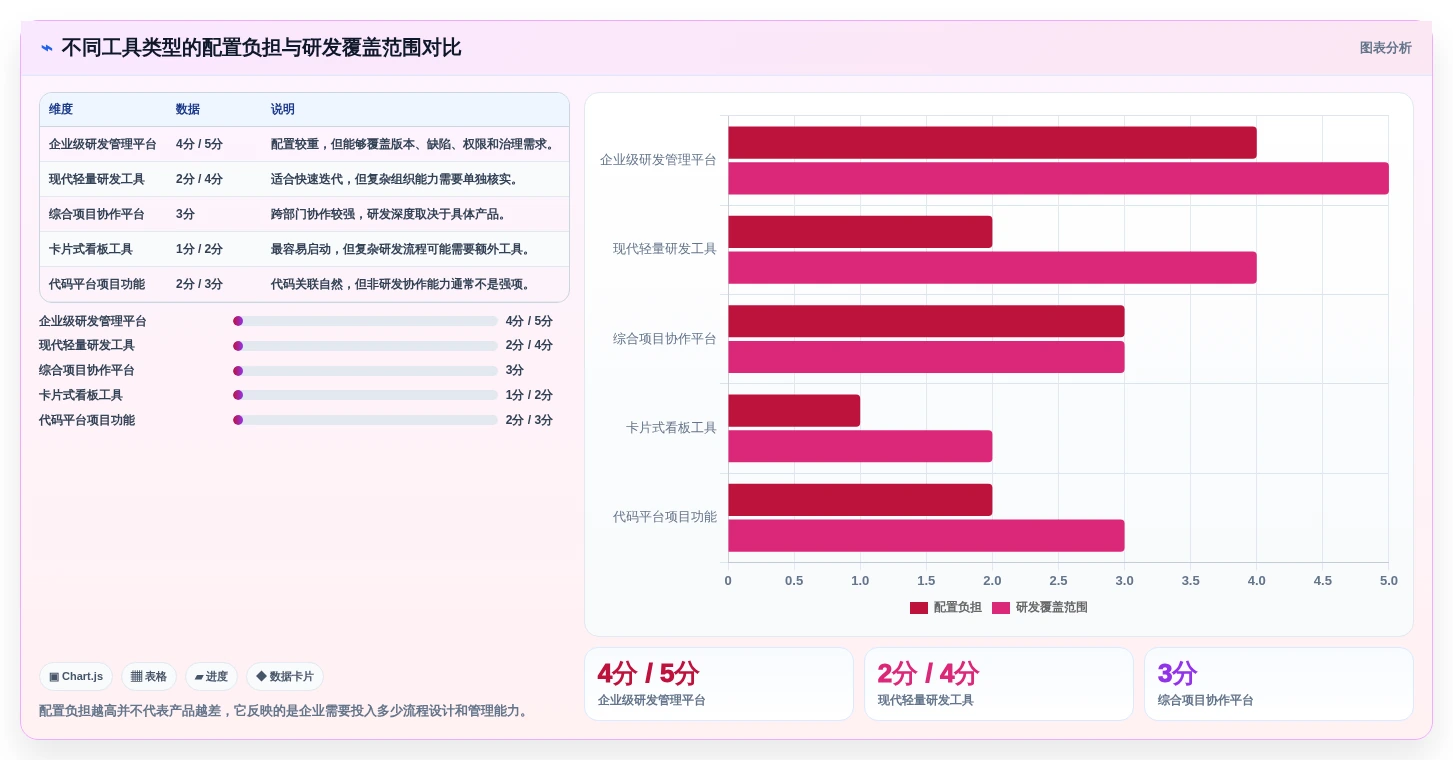Viewport: 1453px width, 760px height.
Task: Click the 代码平台项目功能 配置负担 bar at 2.0
Action: pyautogui.click(x=860, y=500)
